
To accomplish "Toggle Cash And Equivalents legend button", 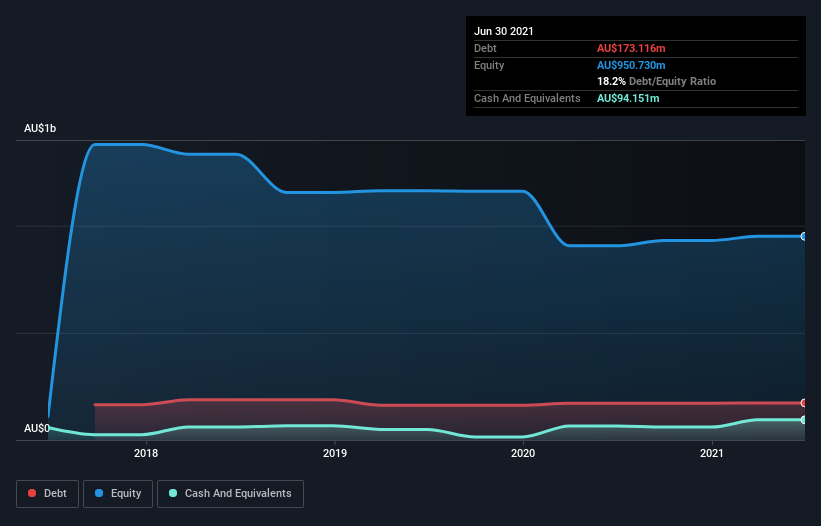I will [230, 494].
